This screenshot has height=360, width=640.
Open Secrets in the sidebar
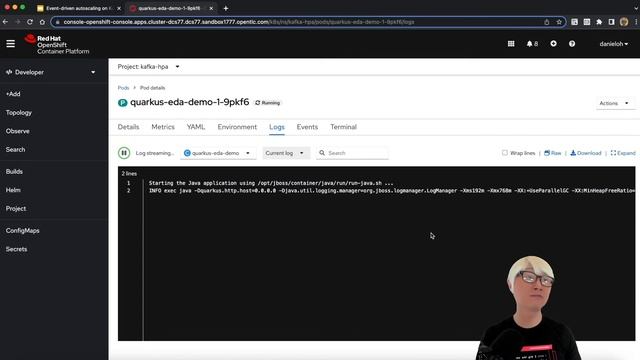16,249
